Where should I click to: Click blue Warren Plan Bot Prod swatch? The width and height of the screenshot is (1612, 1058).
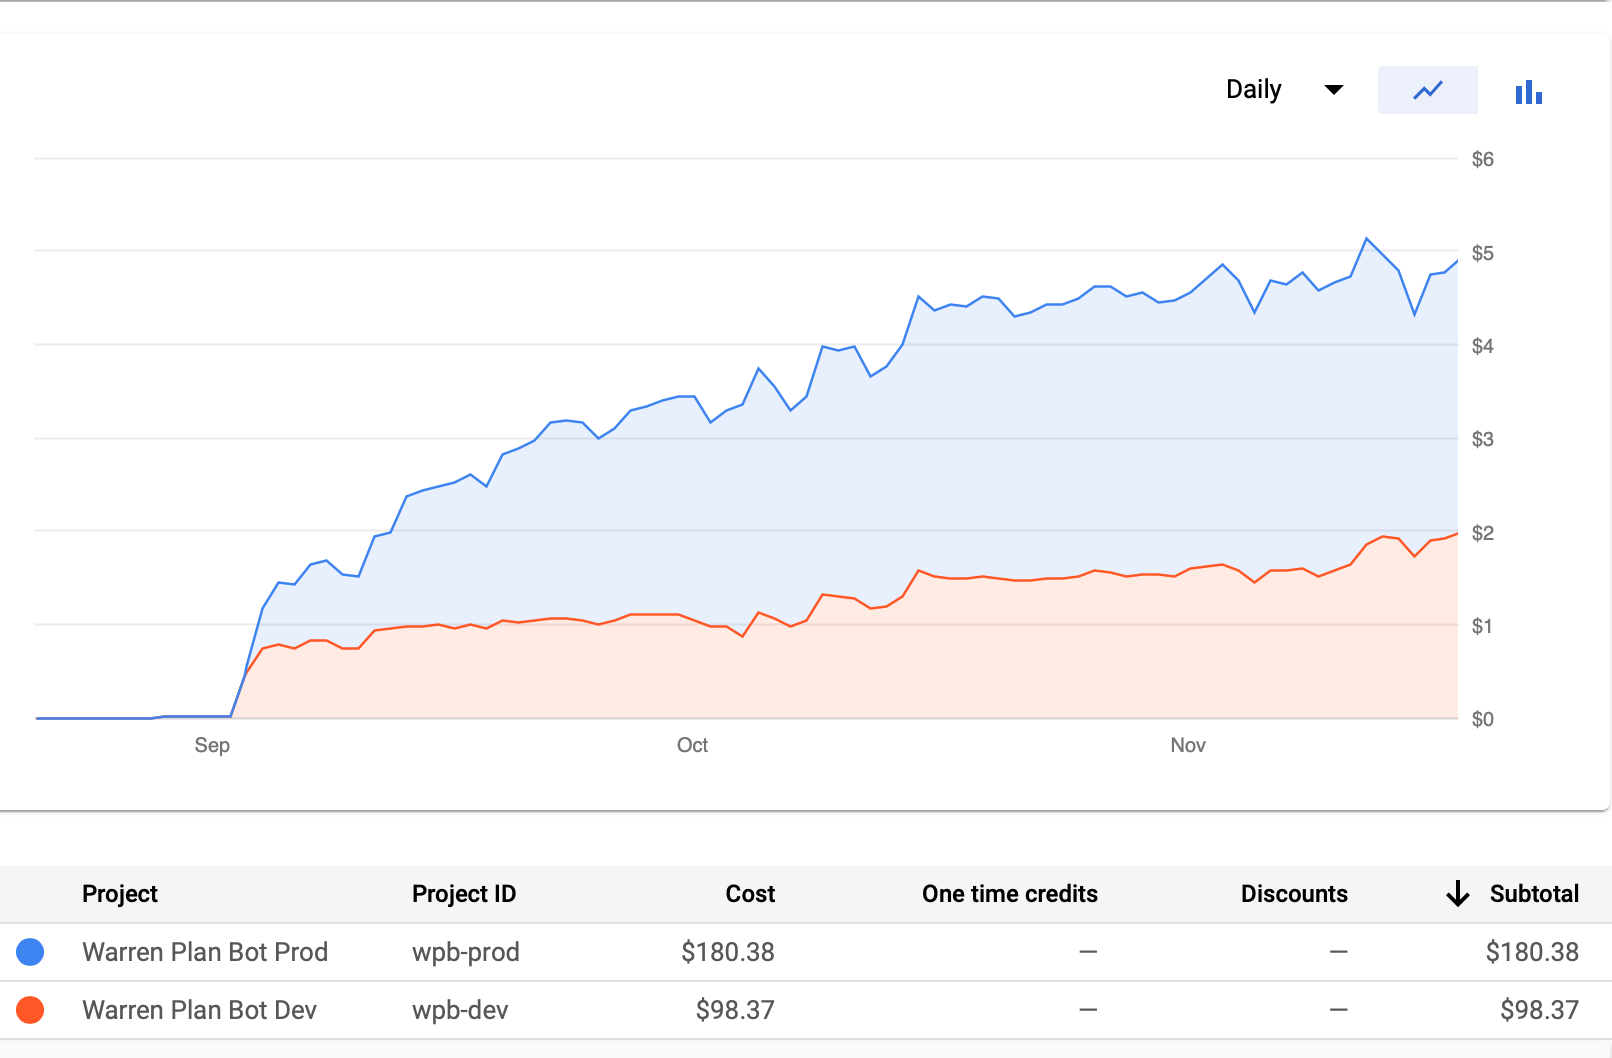[x=31, y=952]
